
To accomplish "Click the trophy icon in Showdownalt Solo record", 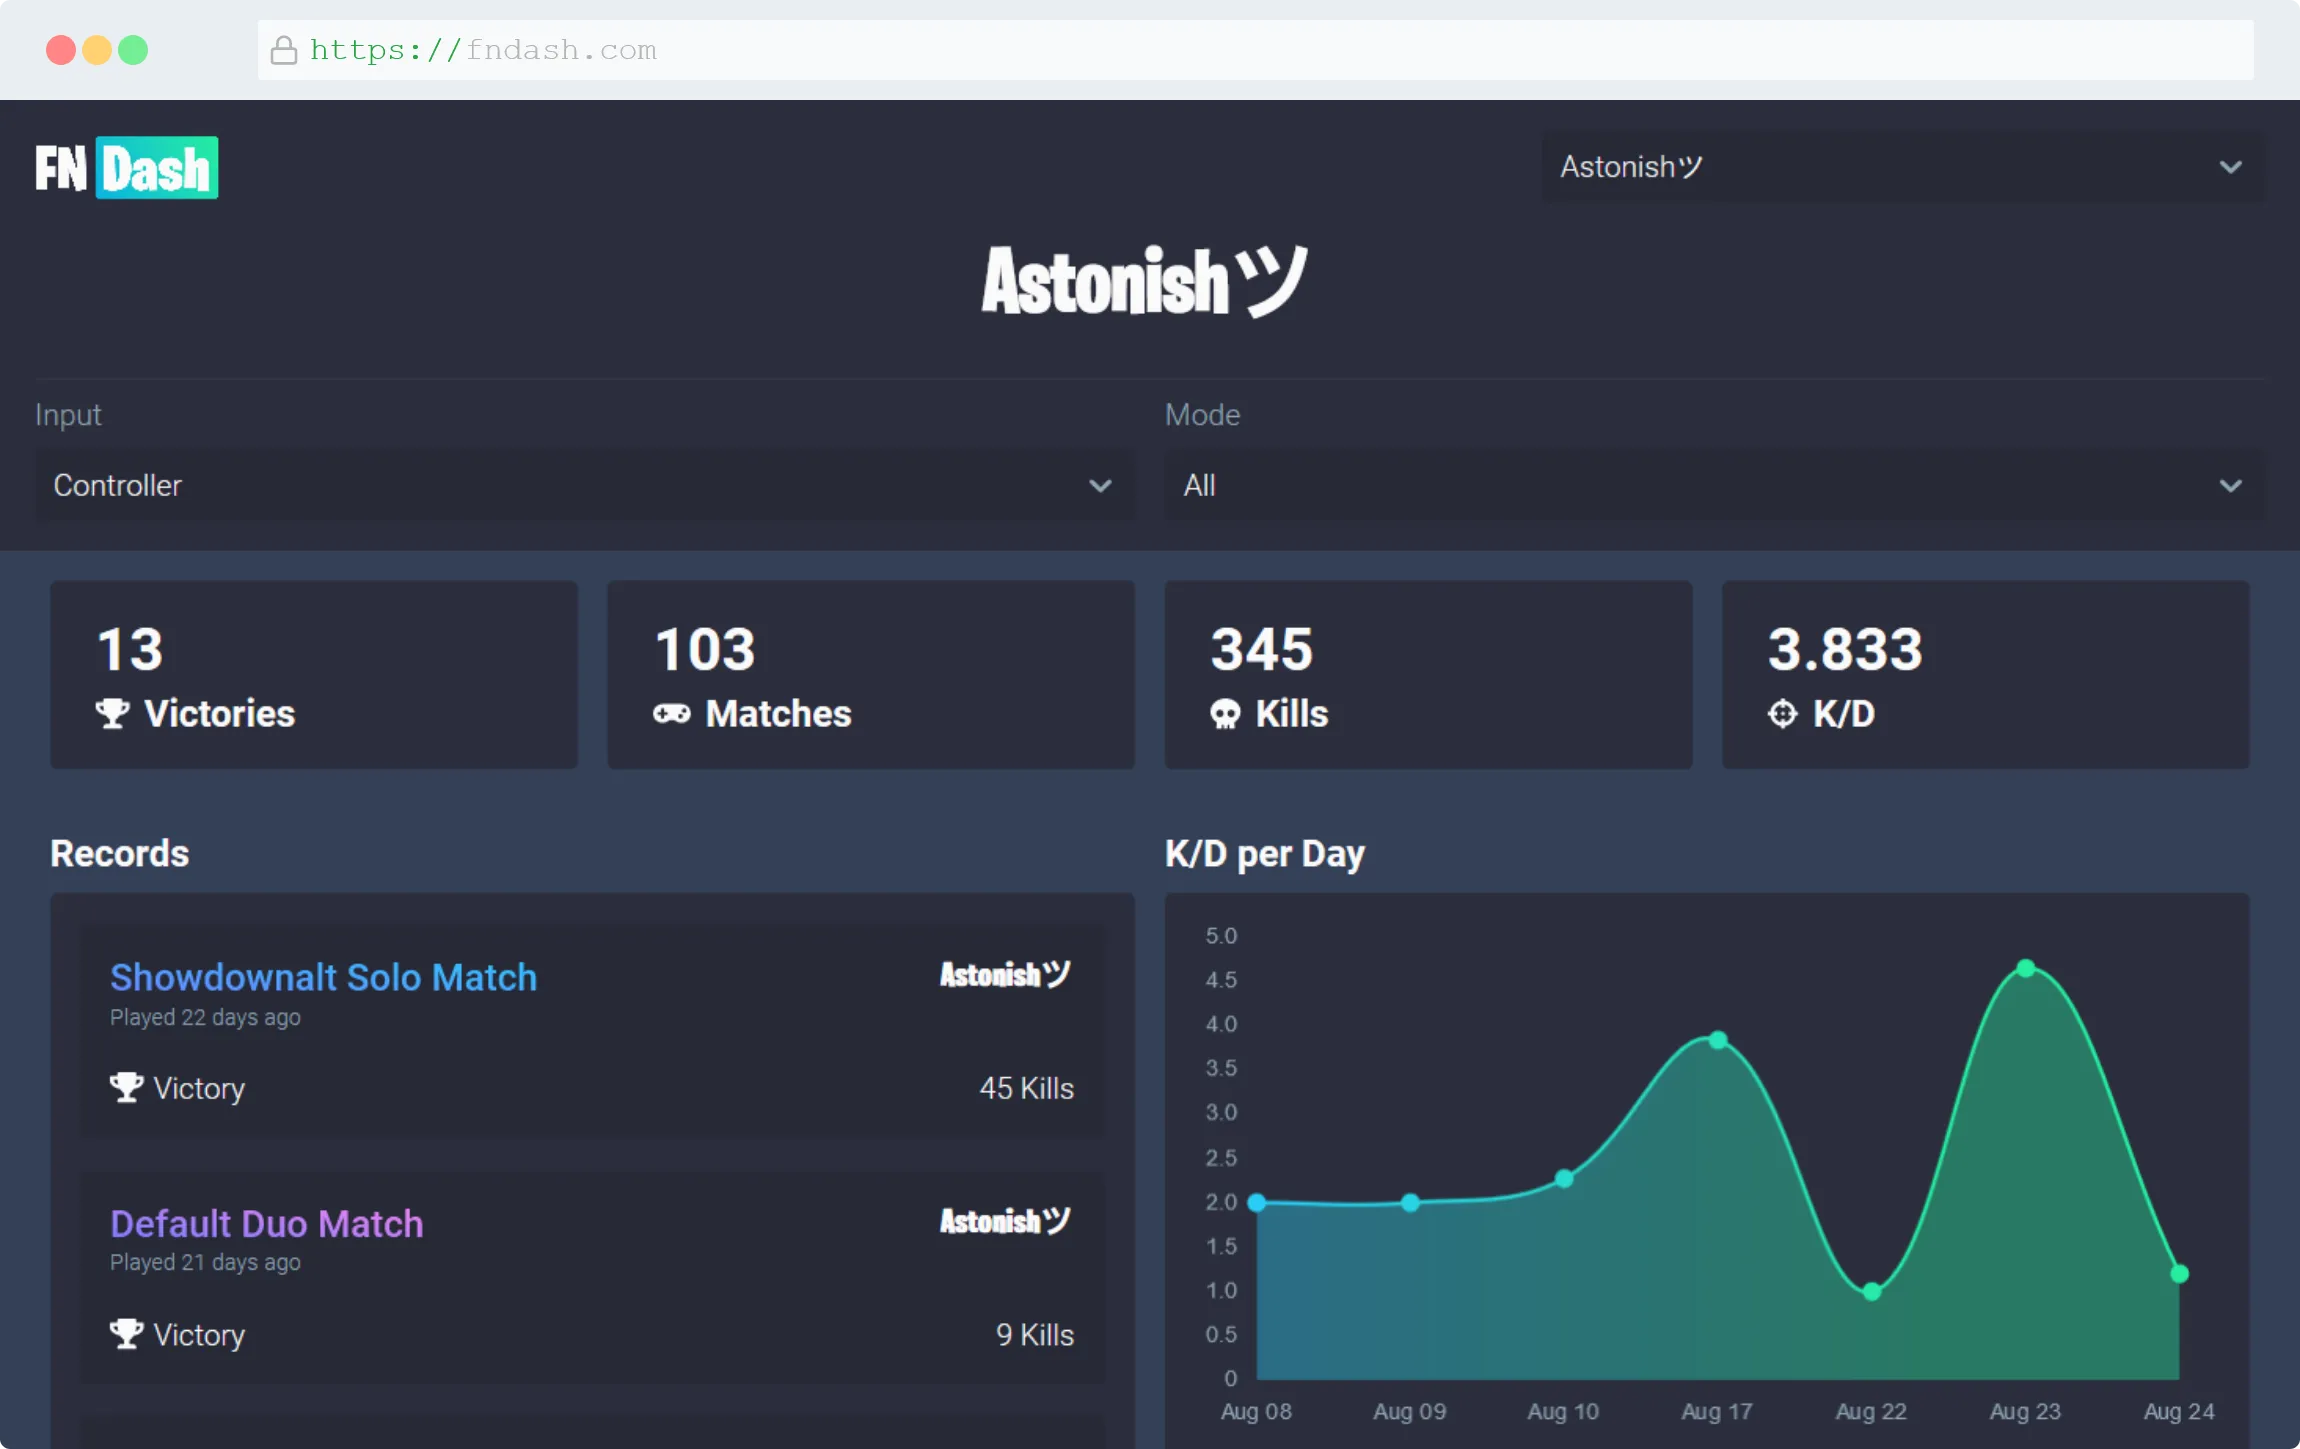I will pyautogui.click(x=126, y=1088).
